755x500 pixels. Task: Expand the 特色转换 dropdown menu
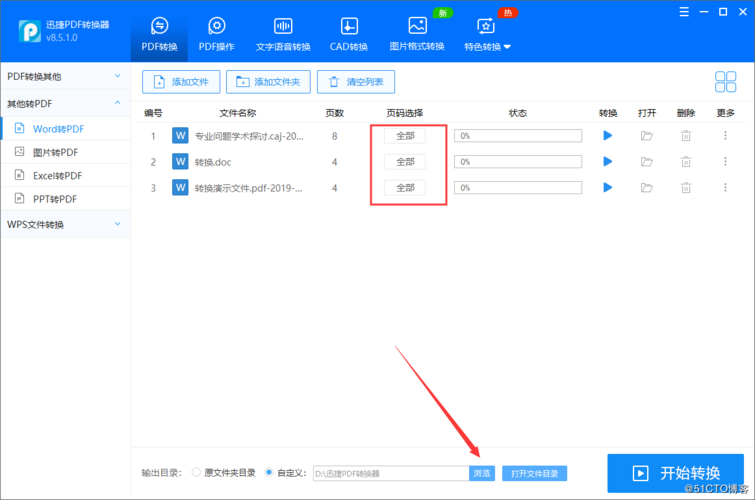[x=487, y=34]
